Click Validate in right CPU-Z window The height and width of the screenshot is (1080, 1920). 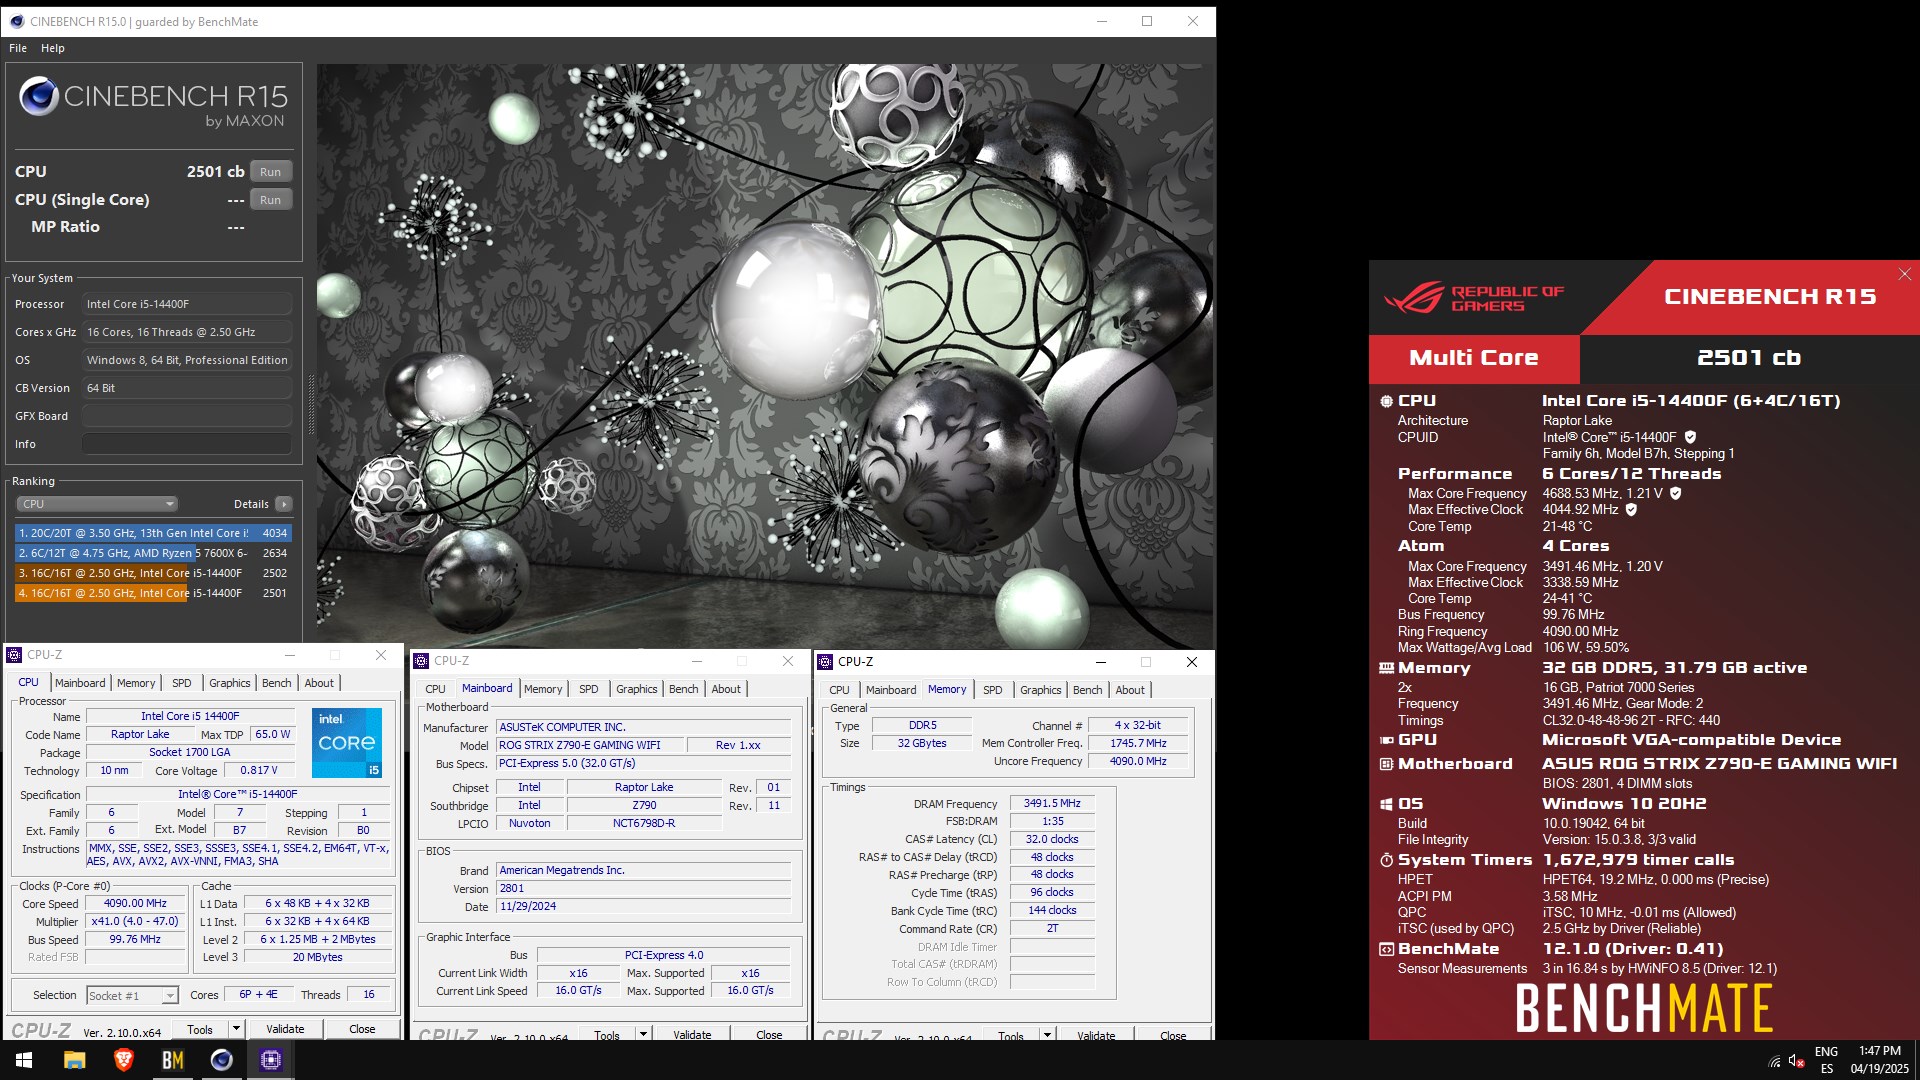(x=1096, y=1035)
